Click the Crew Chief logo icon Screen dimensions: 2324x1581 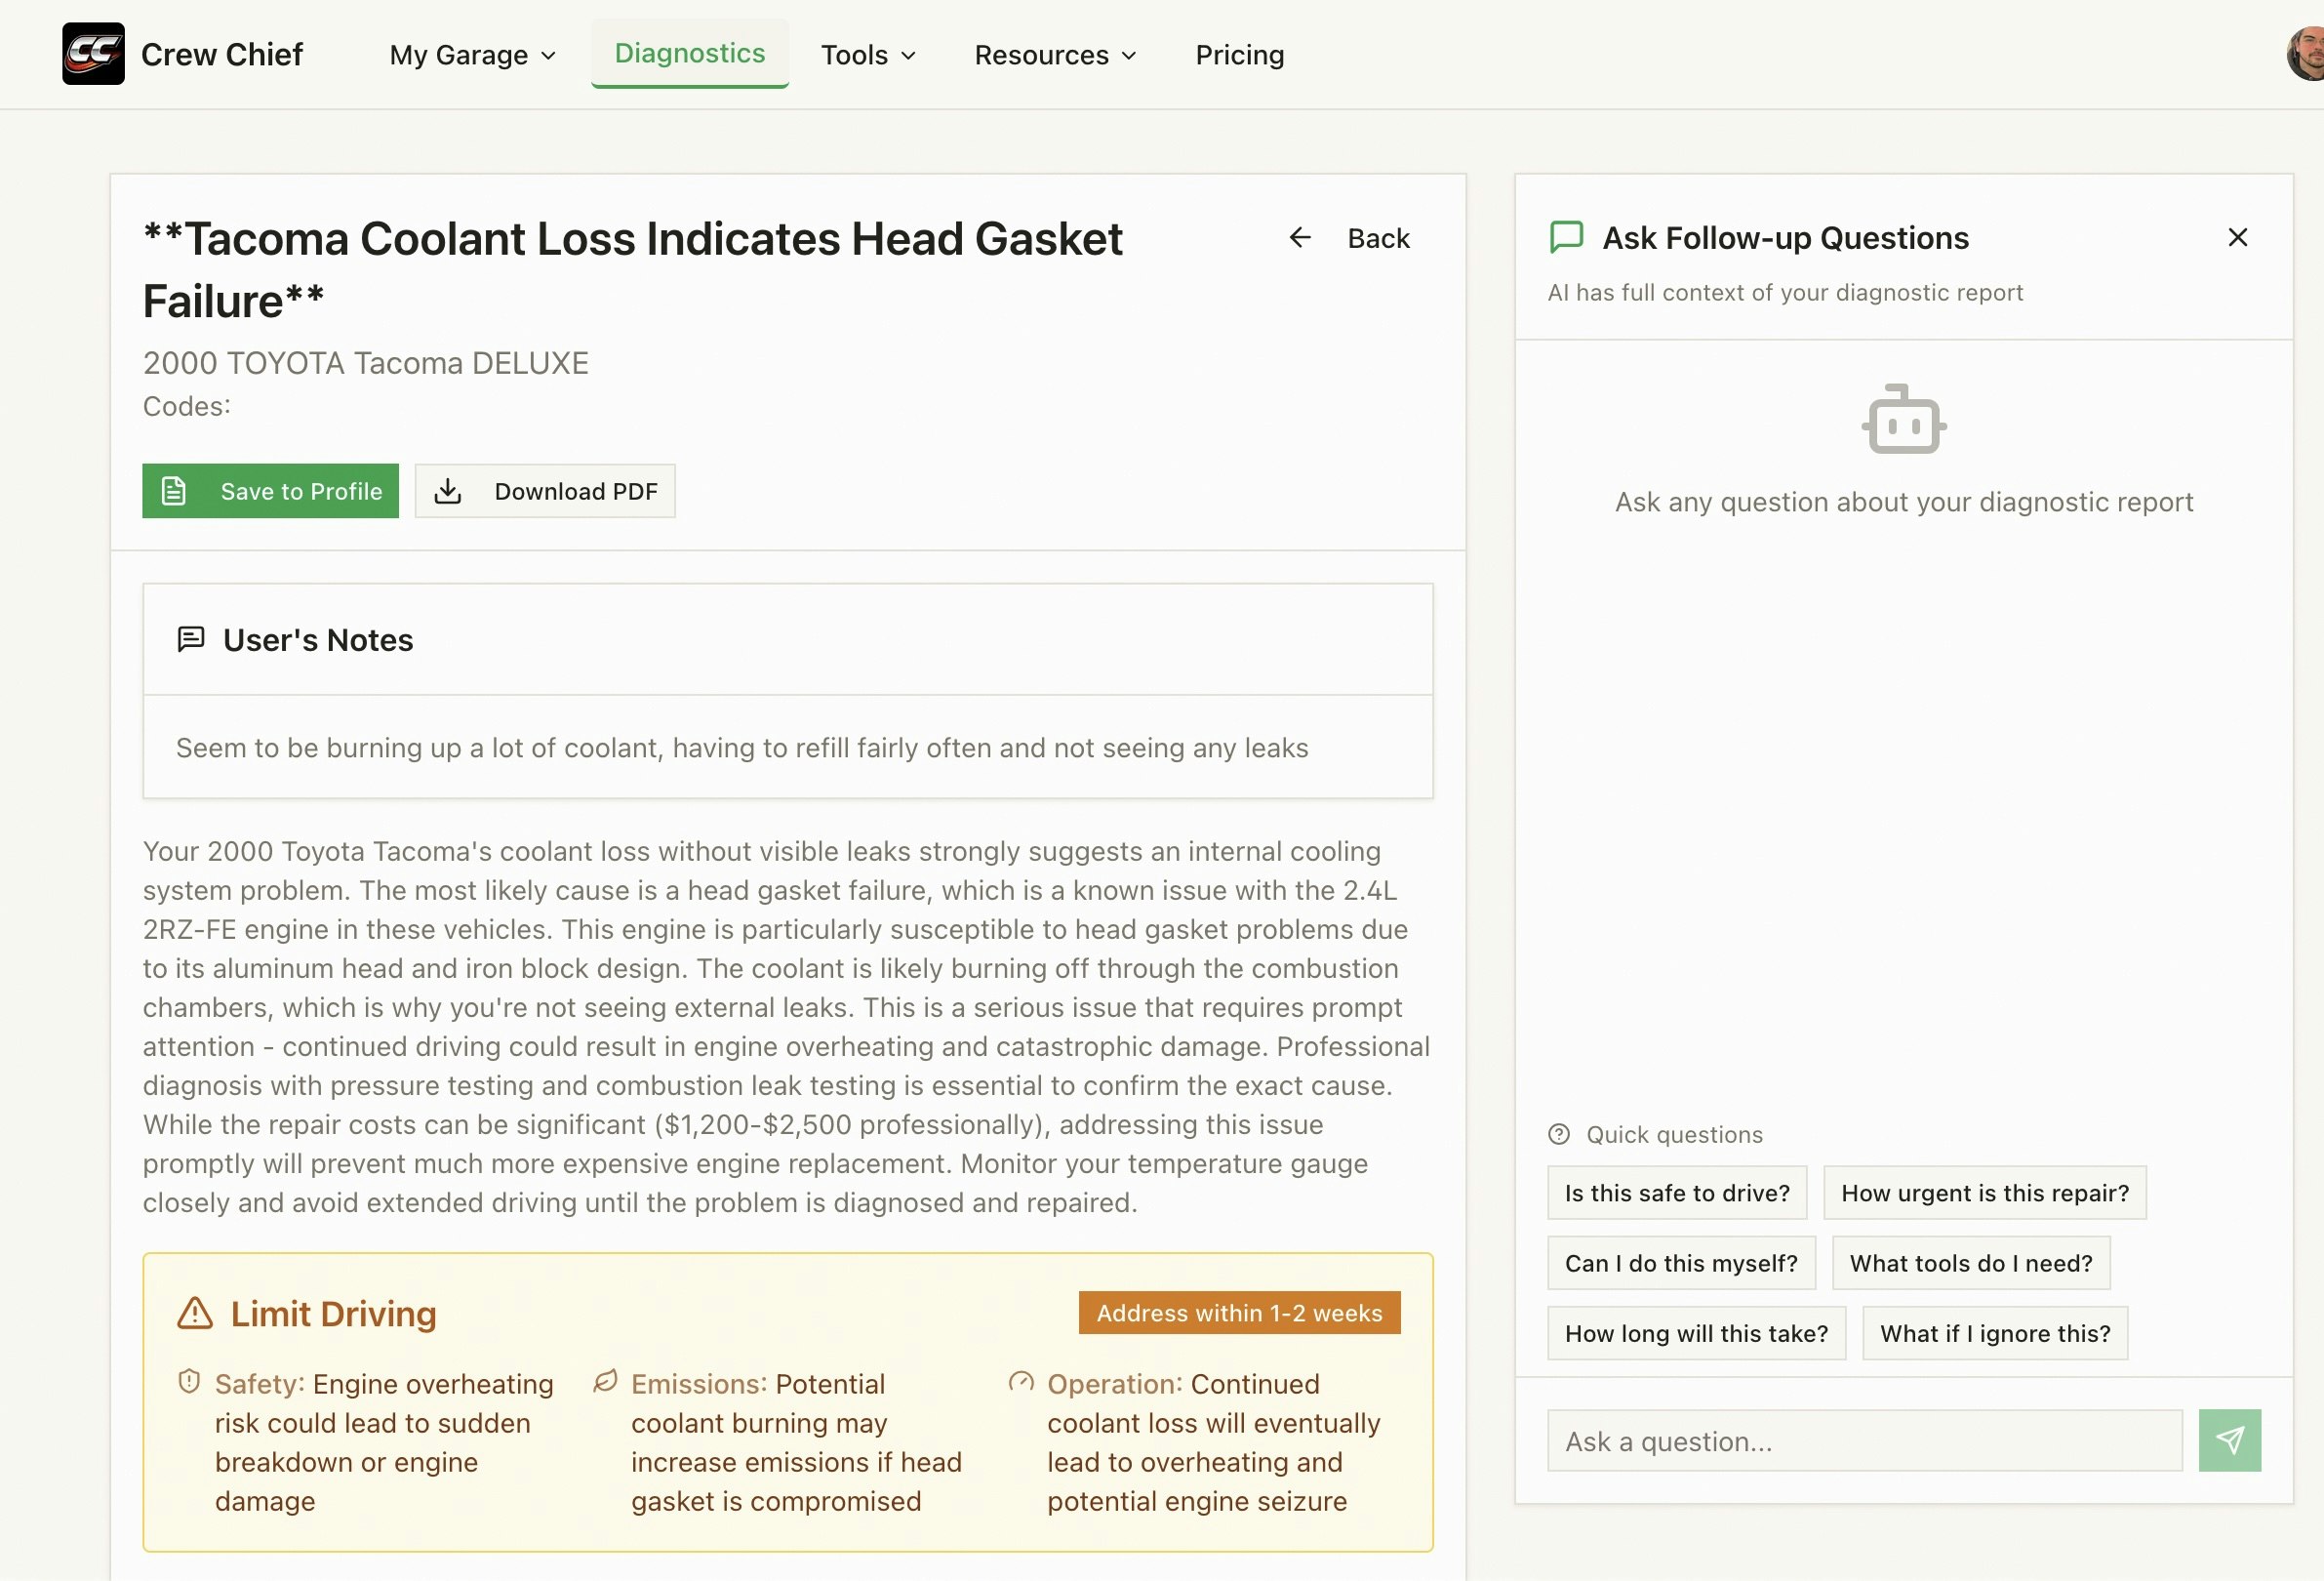[93, 54]
